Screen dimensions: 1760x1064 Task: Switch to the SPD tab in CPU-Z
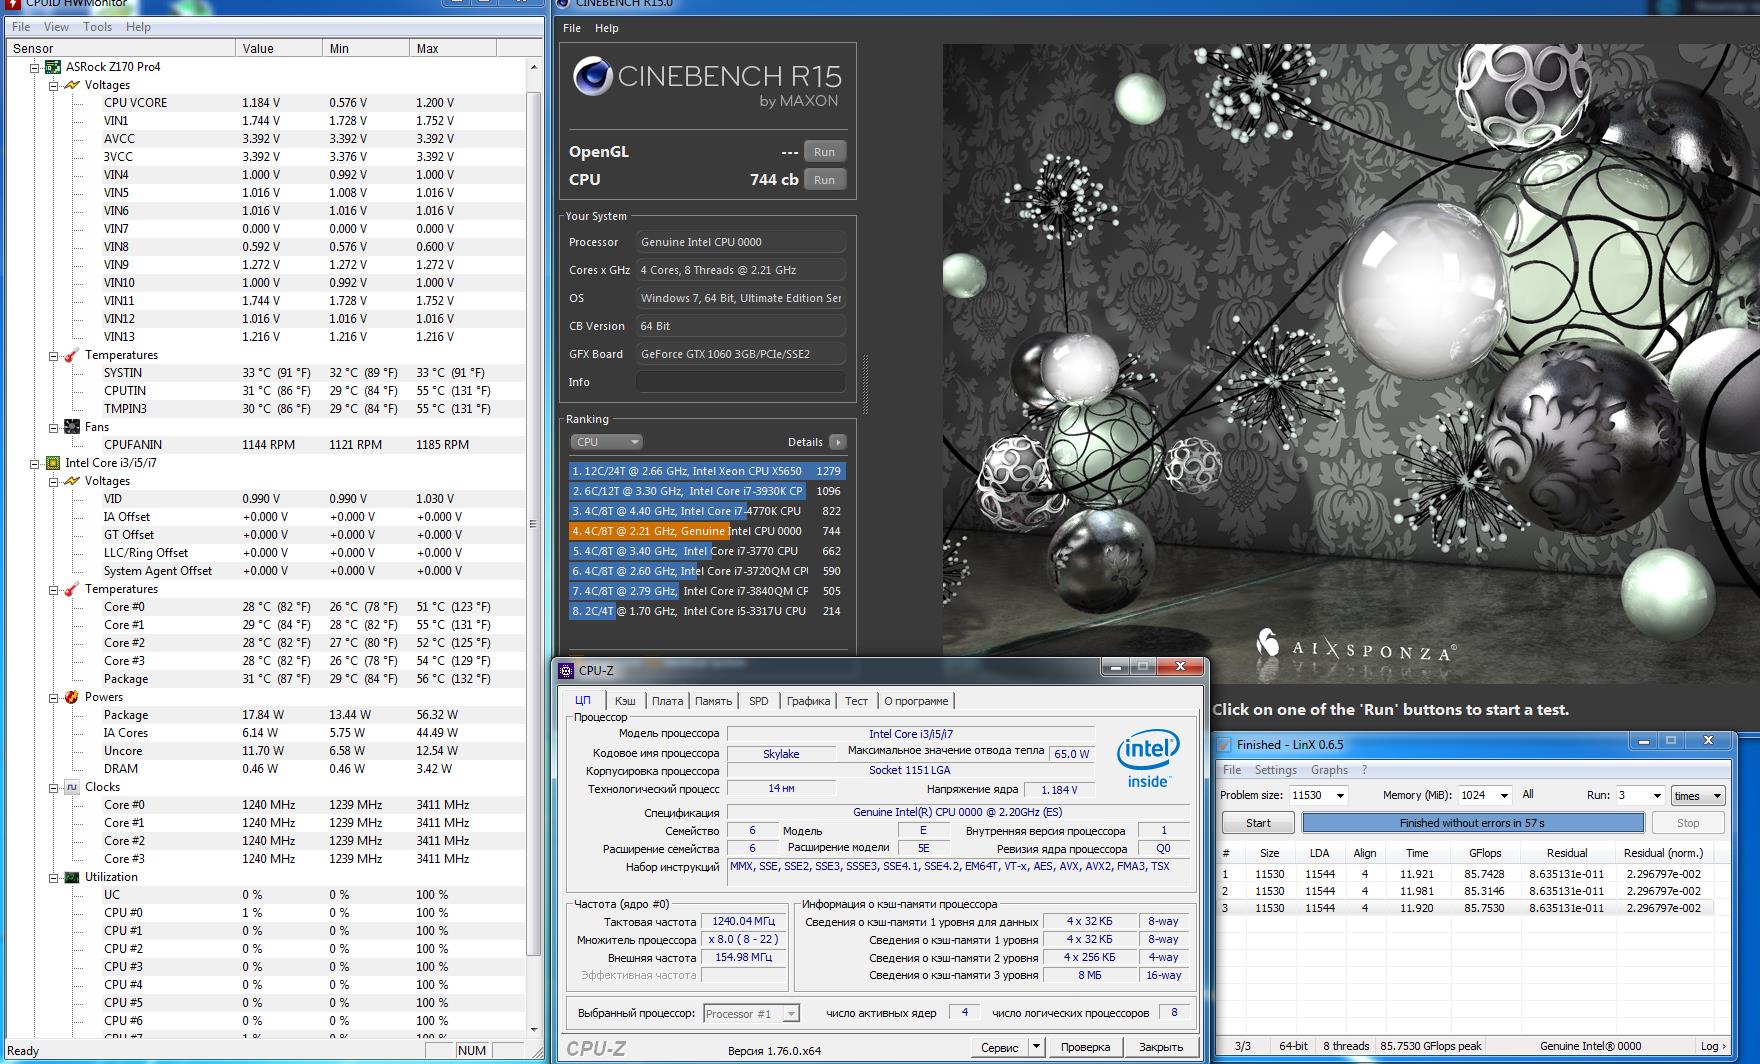pos(758,701)
